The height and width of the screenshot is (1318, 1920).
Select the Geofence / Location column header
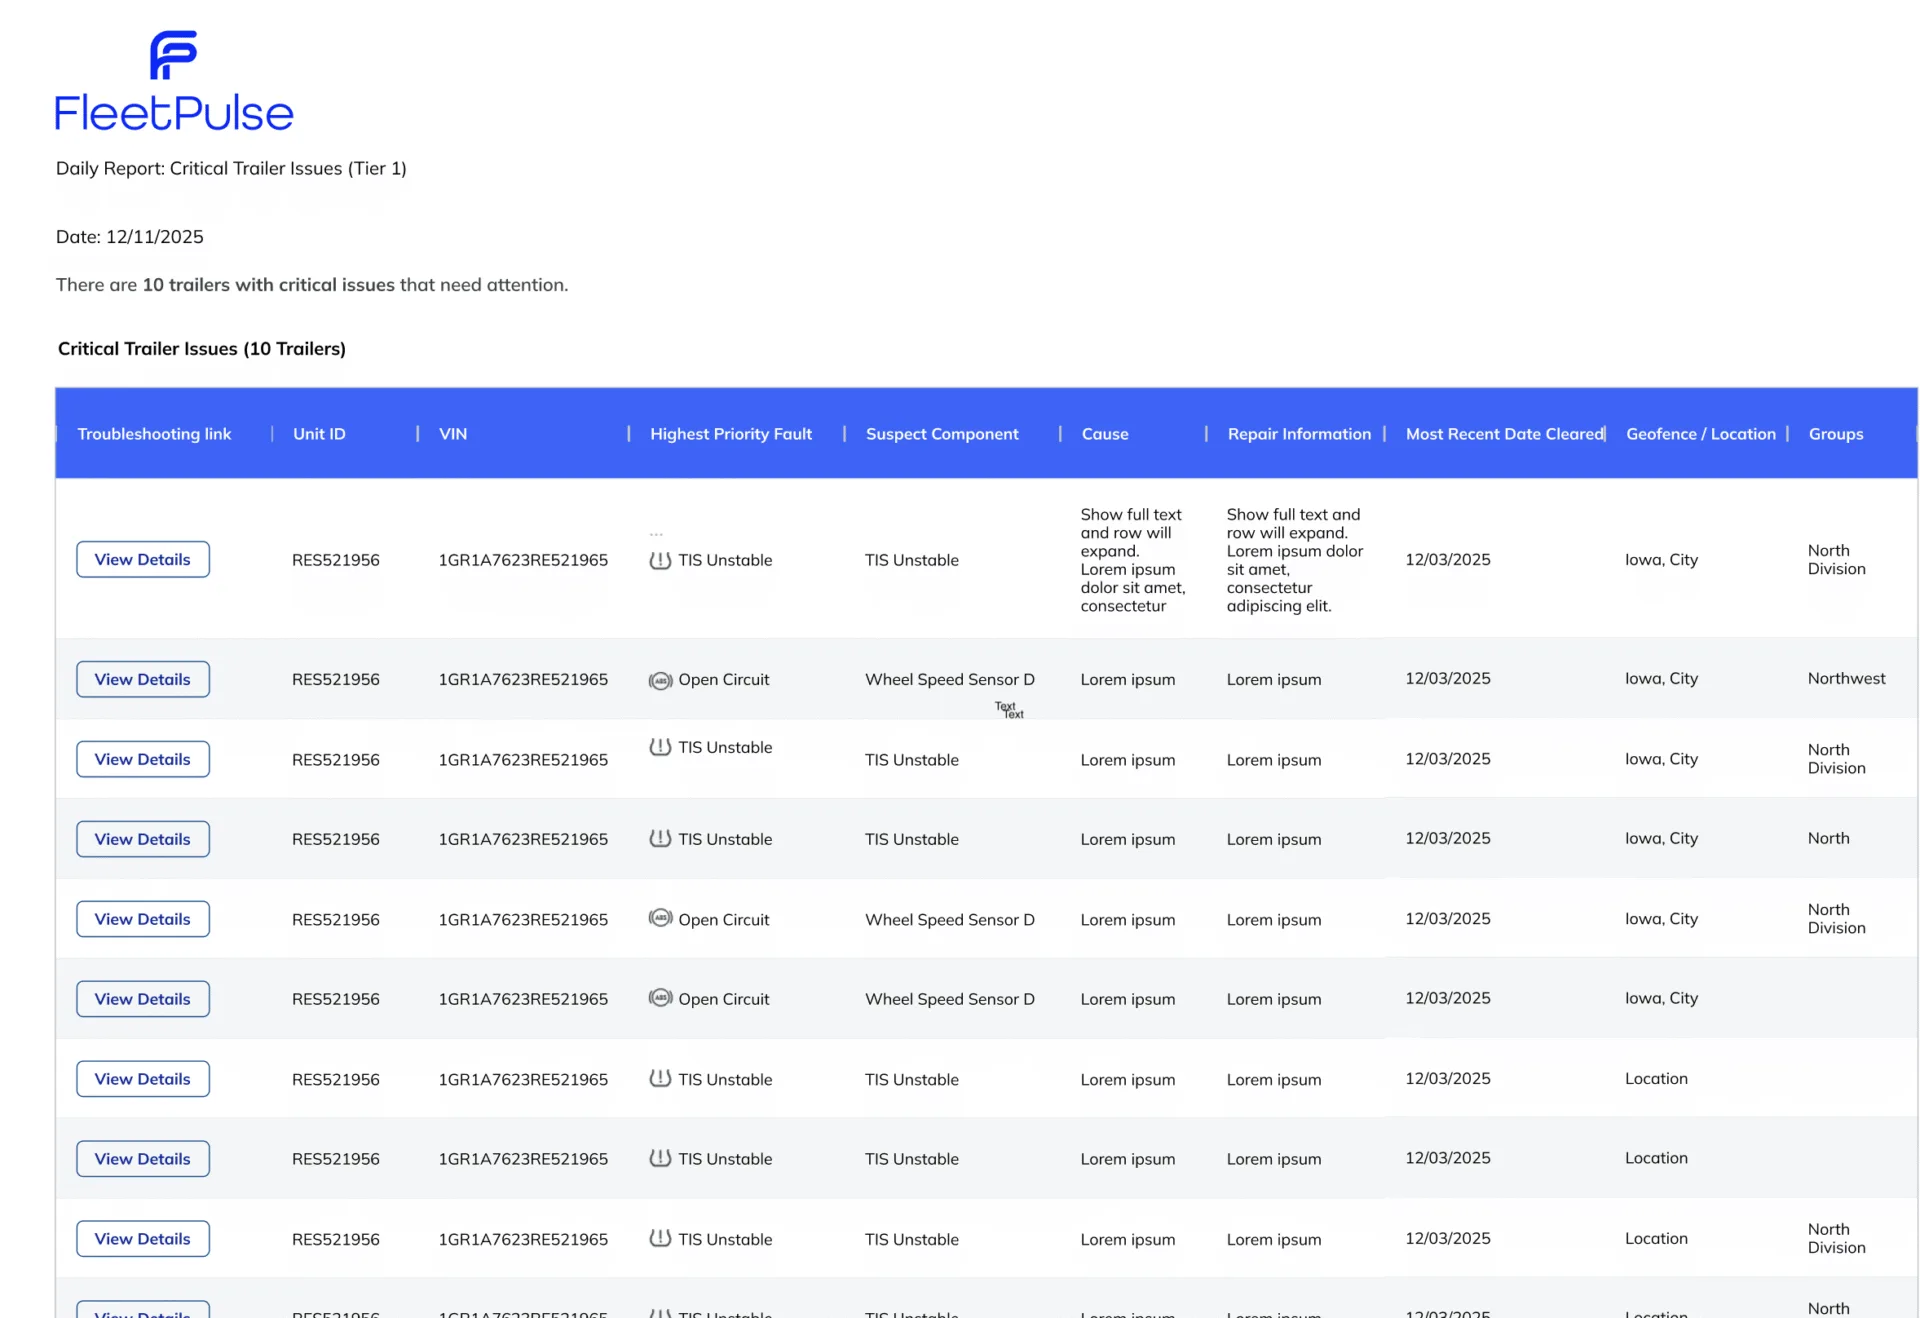(x=1700, y=434)
